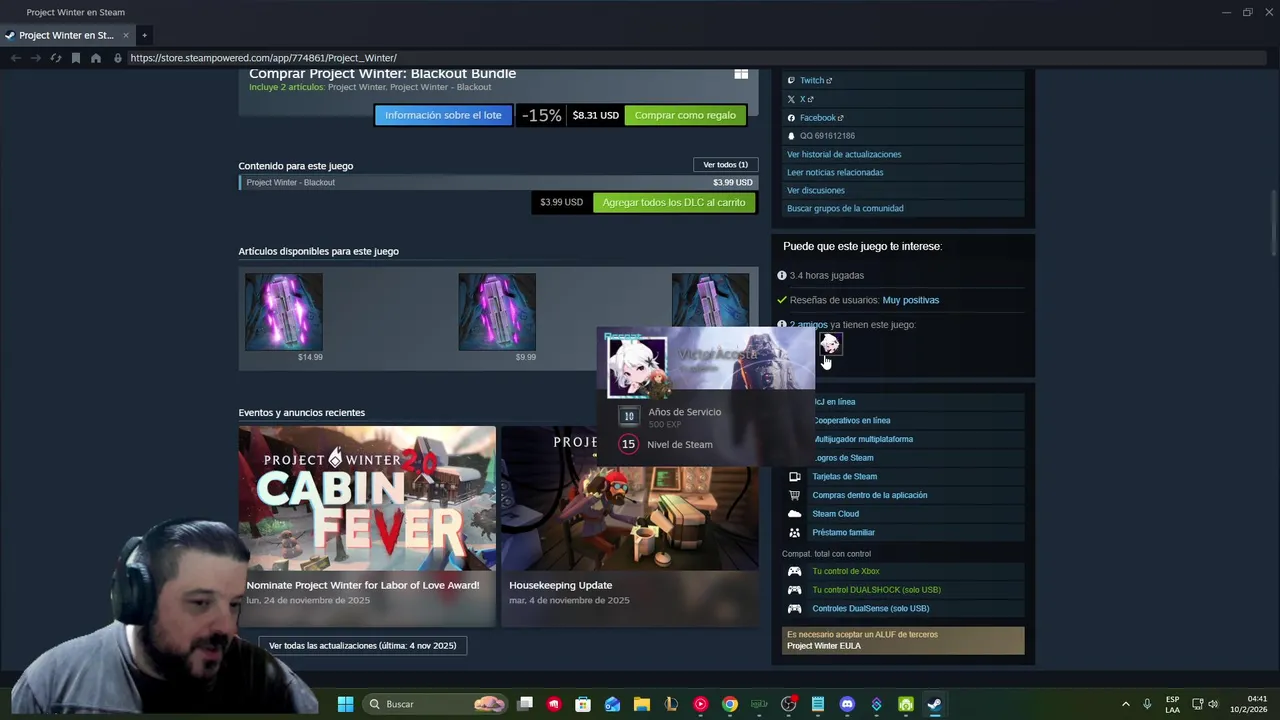
Task: Click the Windows platform icon on bundle
Action: pos(741,74)
